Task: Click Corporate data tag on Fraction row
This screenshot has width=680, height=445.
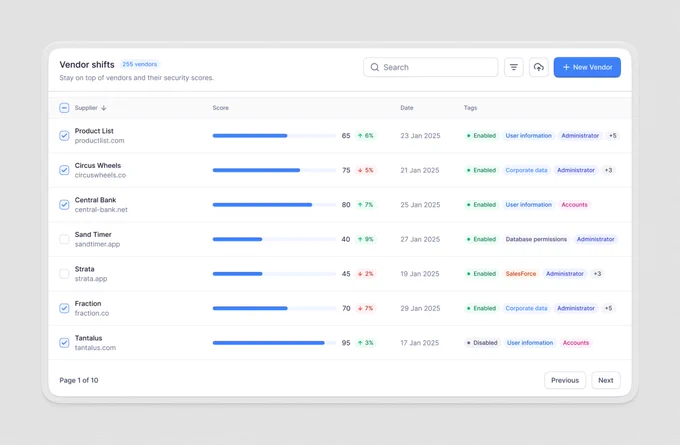Action: pos(526,308)
